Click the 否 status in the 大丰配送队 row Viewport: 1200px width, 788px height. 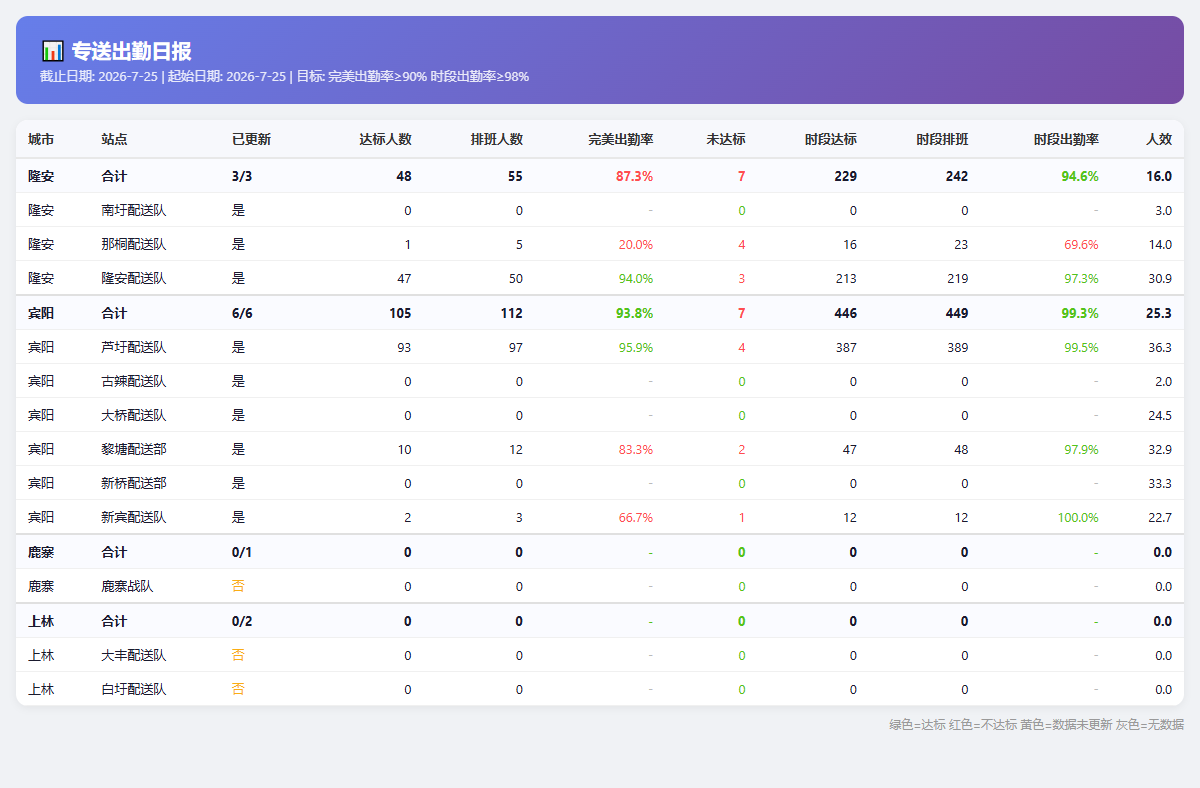coord(238,655)
